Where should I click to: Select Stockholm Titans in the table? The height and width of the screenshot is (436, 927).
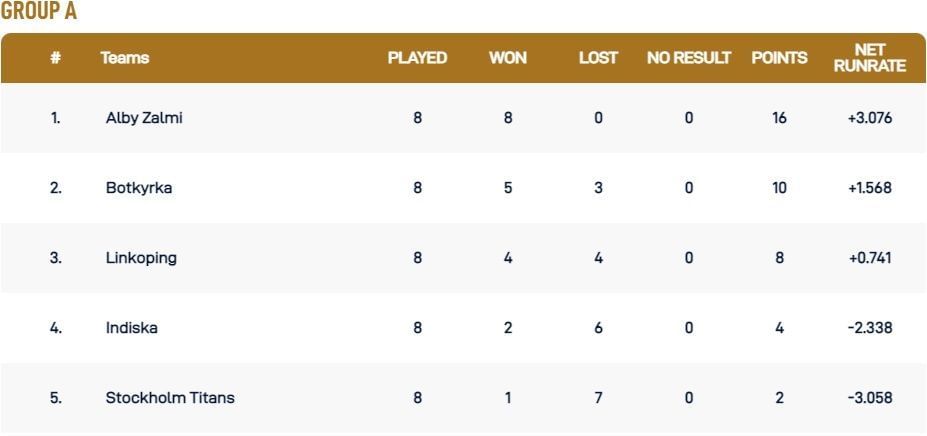[x=170, y=398]
